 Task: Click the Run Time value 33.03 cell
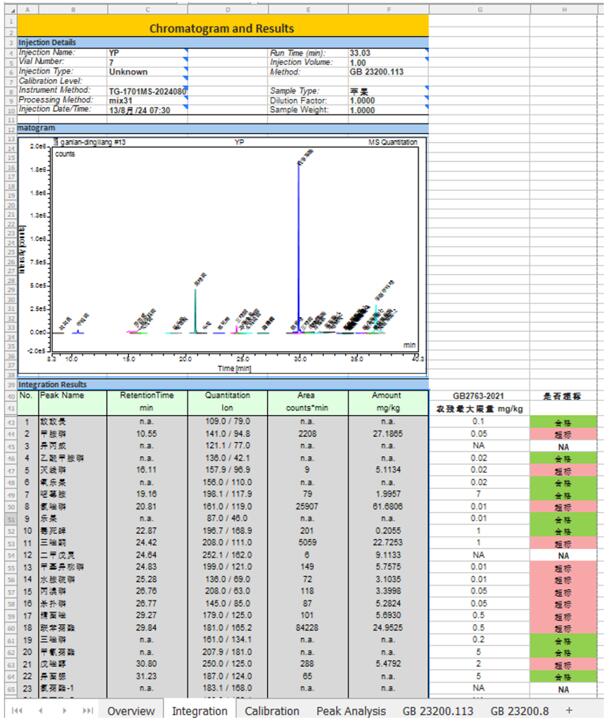[x=386, y=52]
